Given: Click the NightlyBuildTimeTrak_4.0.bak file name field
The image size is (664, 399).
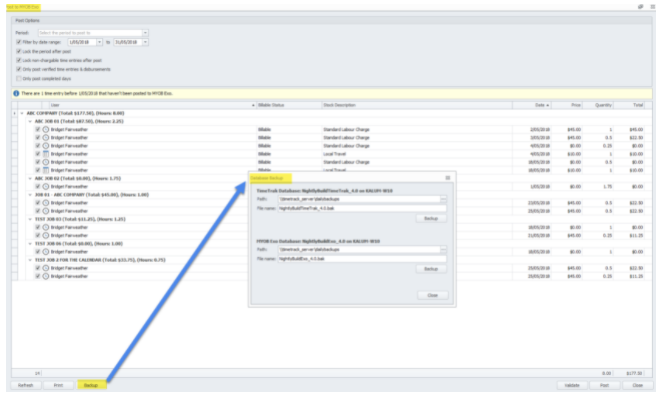Looking at the screenshot, I should 362,208.
